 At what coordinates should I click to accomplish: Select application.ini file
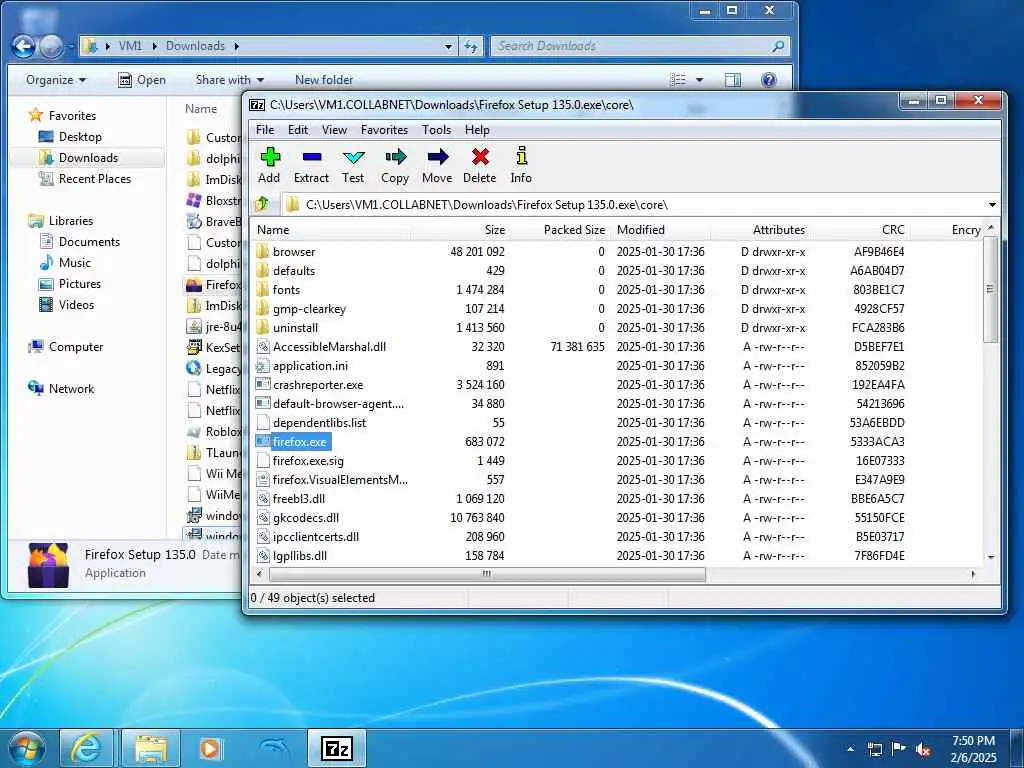point(310,366)
